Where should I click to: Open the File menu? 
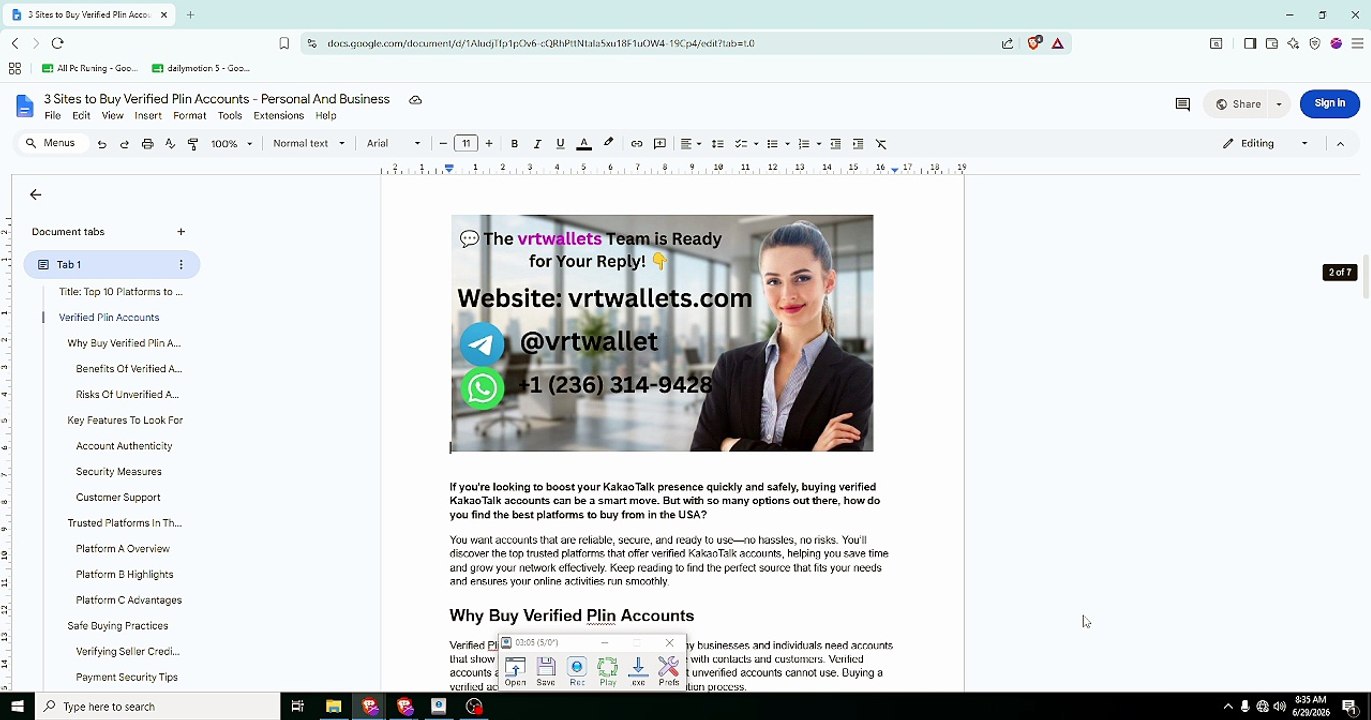point(53,116)
